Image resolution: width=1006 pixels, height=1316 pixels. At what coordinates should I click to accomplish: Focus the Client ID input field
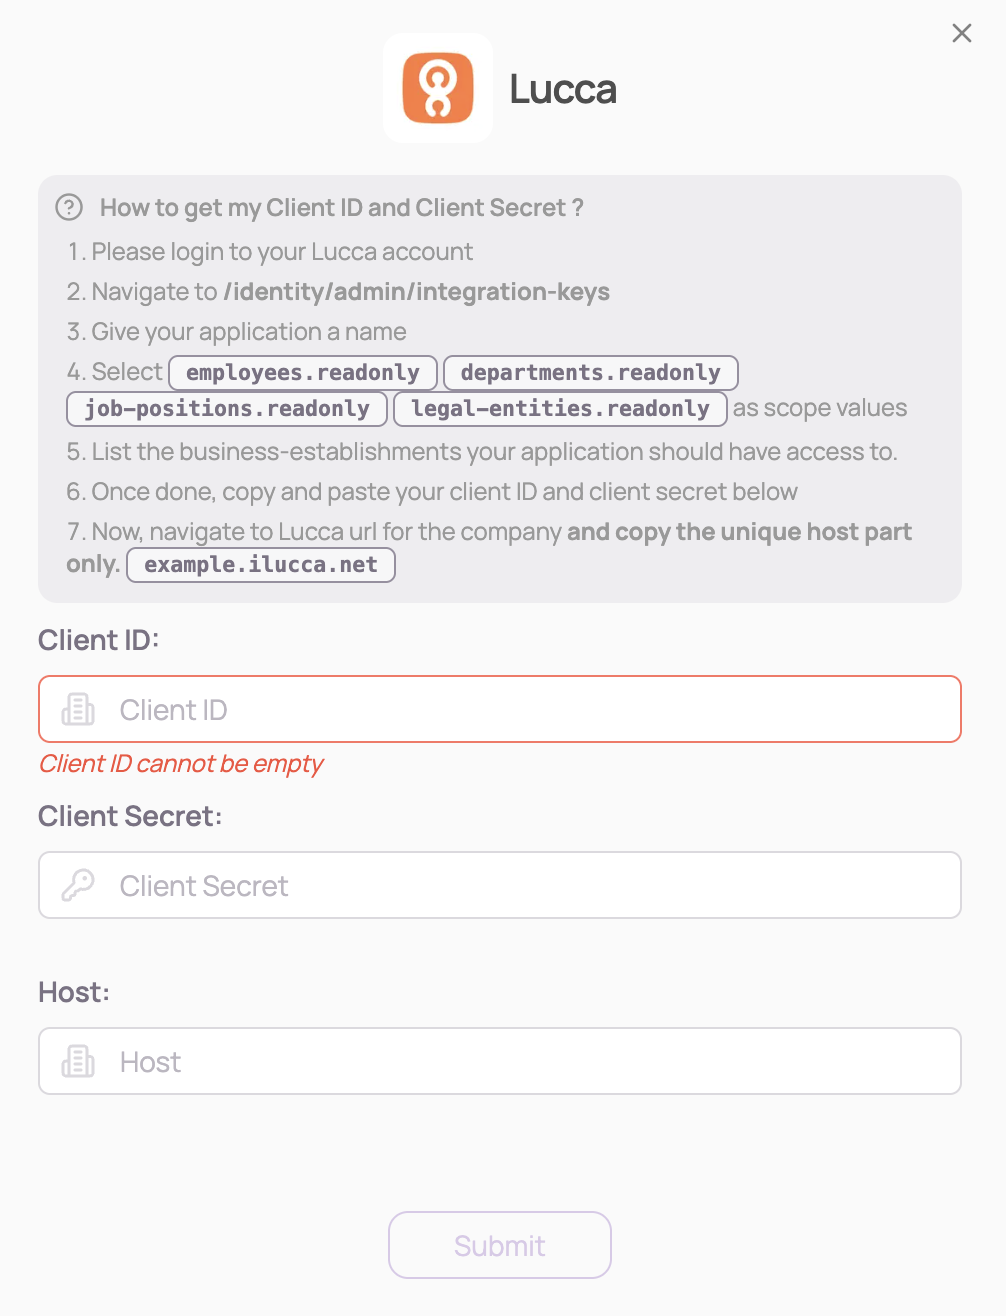pyautogui.click(x=500, y=709)
